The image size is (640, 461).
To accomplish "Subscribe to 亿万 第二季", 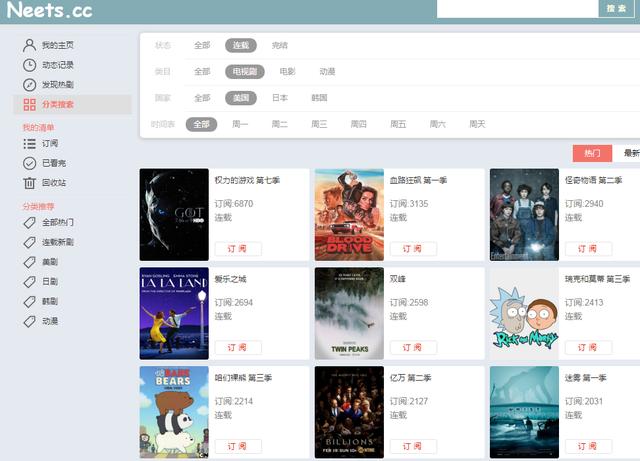I will click(x=413, y=446).
